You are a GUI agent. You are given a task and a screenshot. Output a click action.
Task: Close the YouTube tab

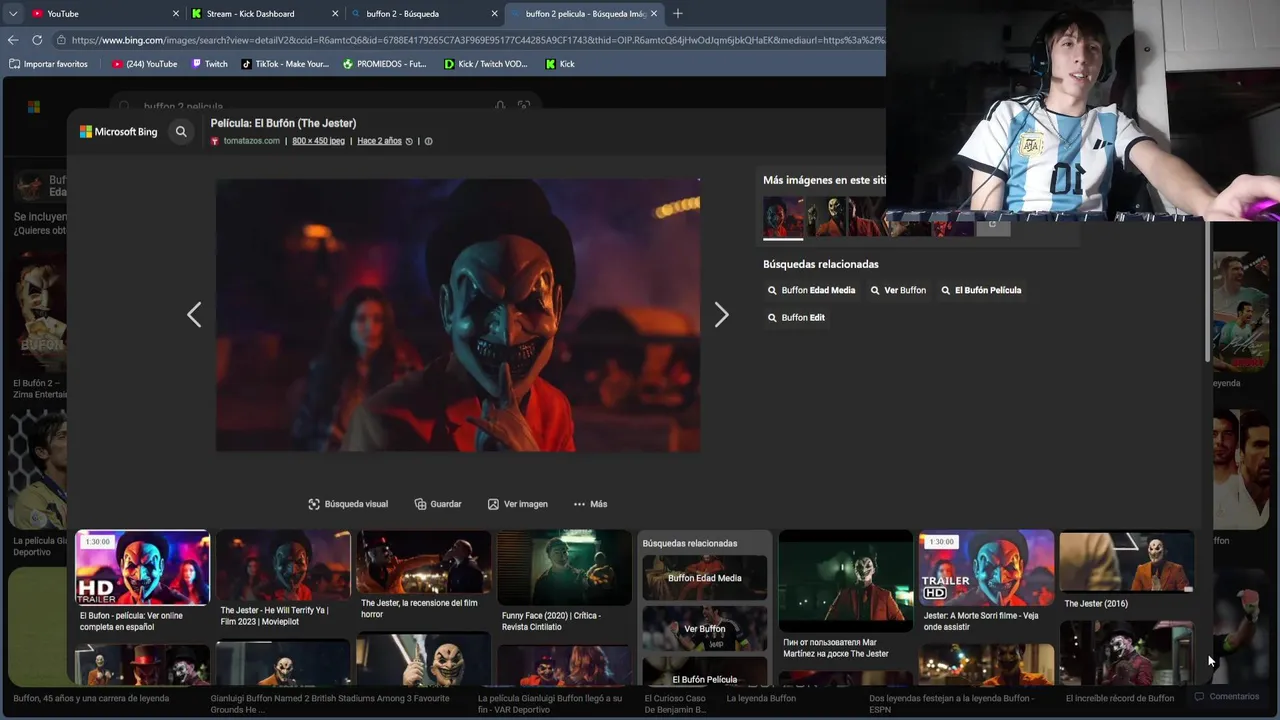tap(176, 14)
